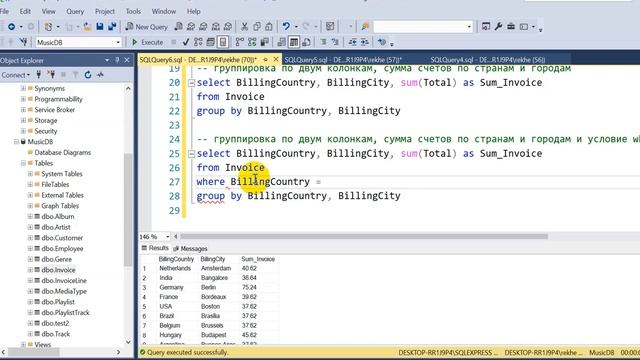Switch output to Results to Grid
Screen dimensions: 640x360
click(x=294, y=42)
